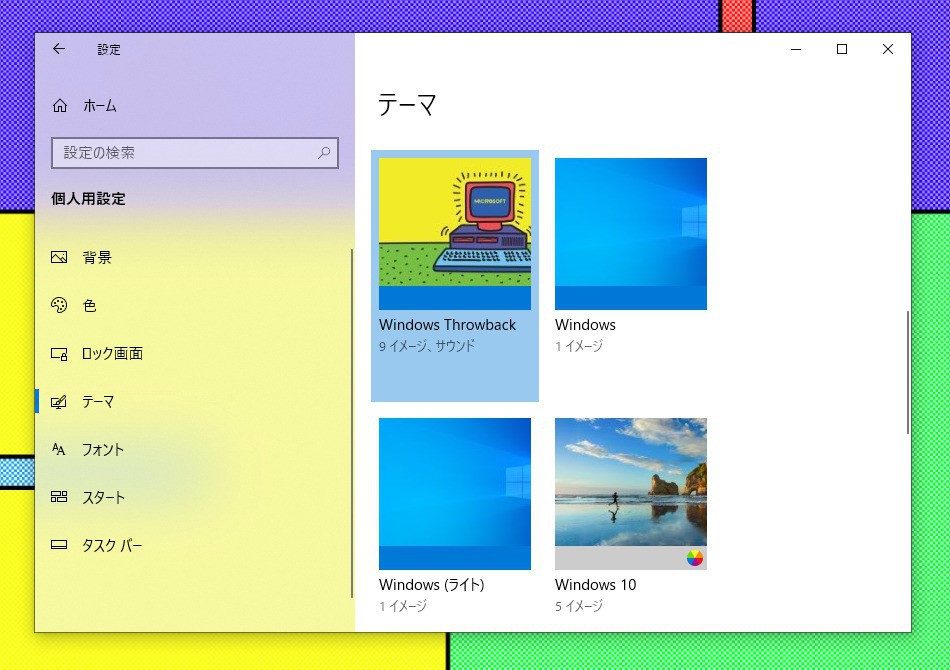Click the search magnifier icon

(x=324, y=153)
